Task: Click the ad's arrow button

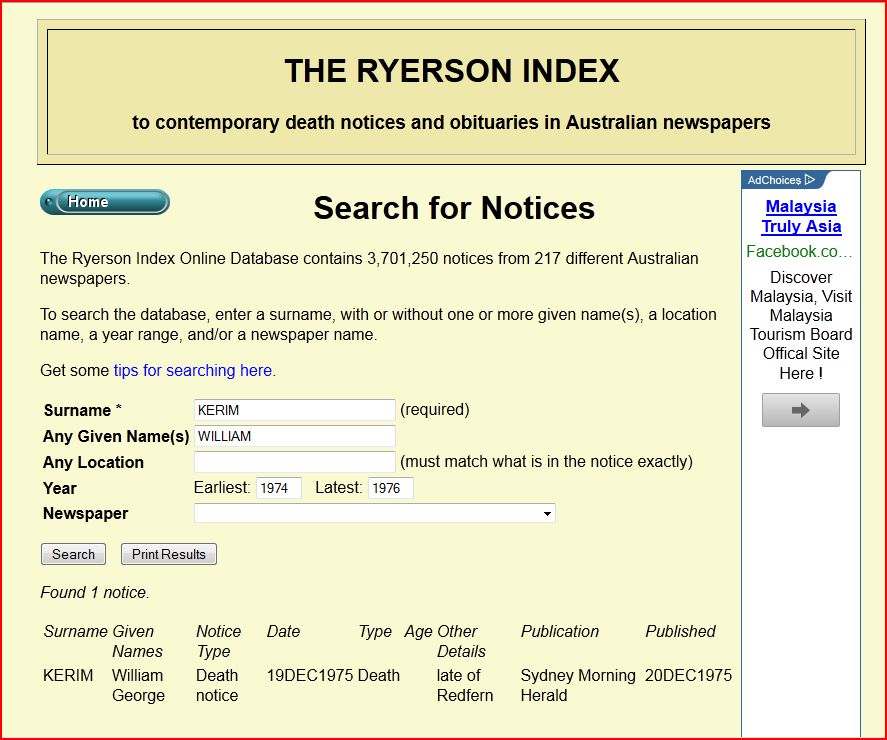Action: (x=800, y=410)
